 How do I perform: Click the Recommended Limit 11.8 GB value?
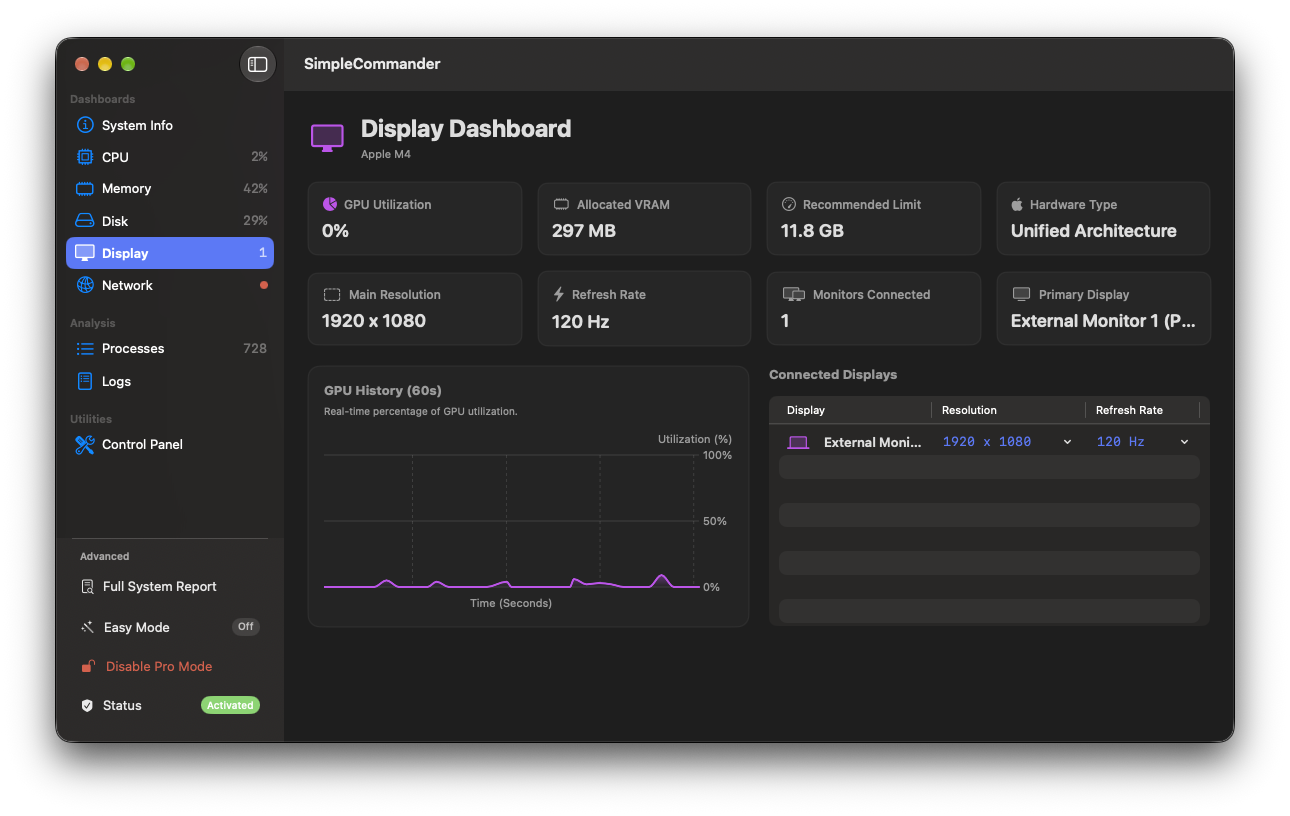[x=812, y=231]
